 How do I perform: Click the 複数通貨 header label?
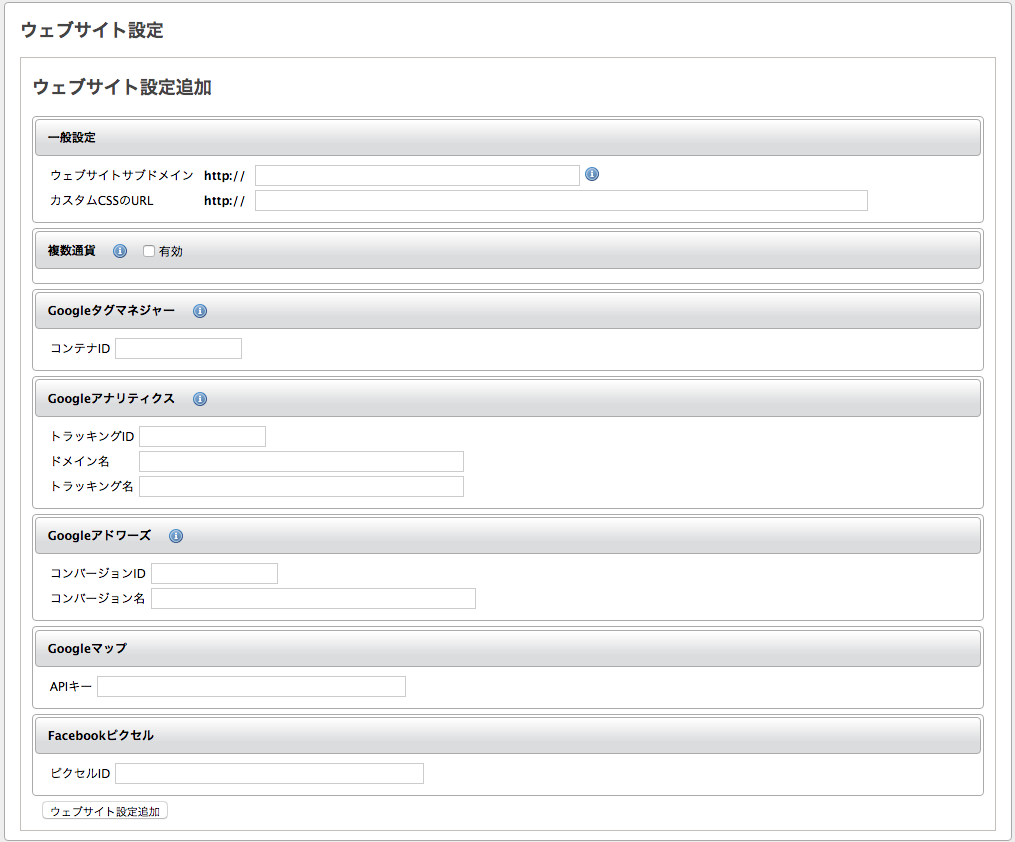(71, 250)
